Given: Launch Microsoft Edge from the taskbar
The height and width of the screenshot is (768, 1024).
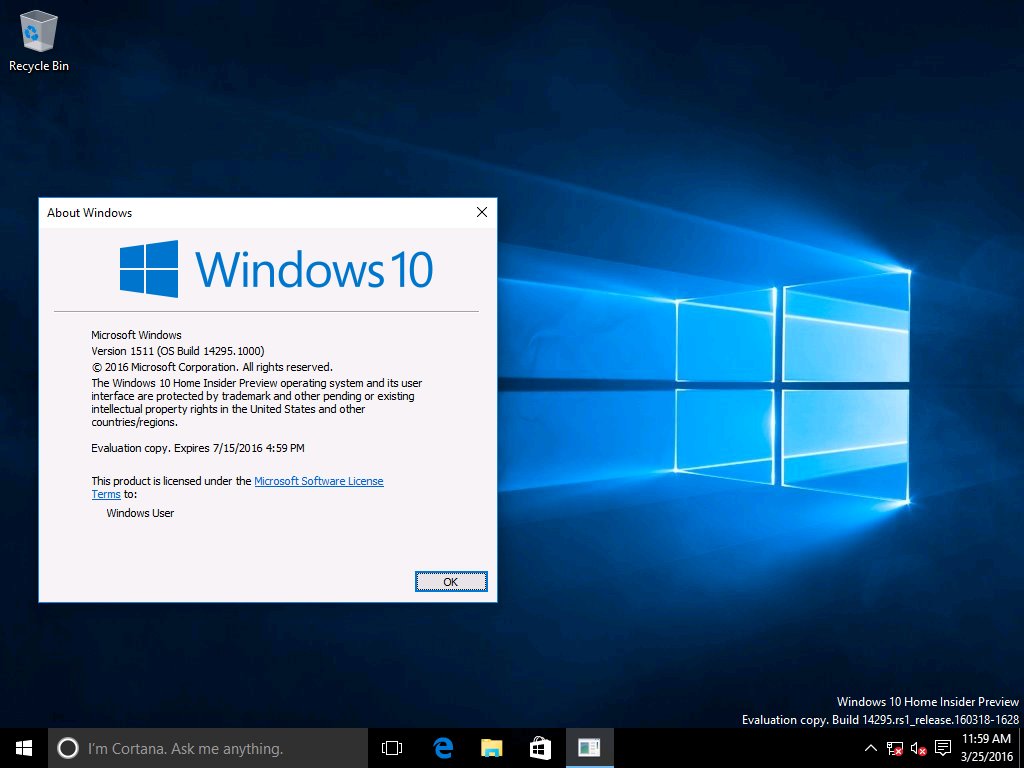Looking at the screenshot, I should [443, 748].
